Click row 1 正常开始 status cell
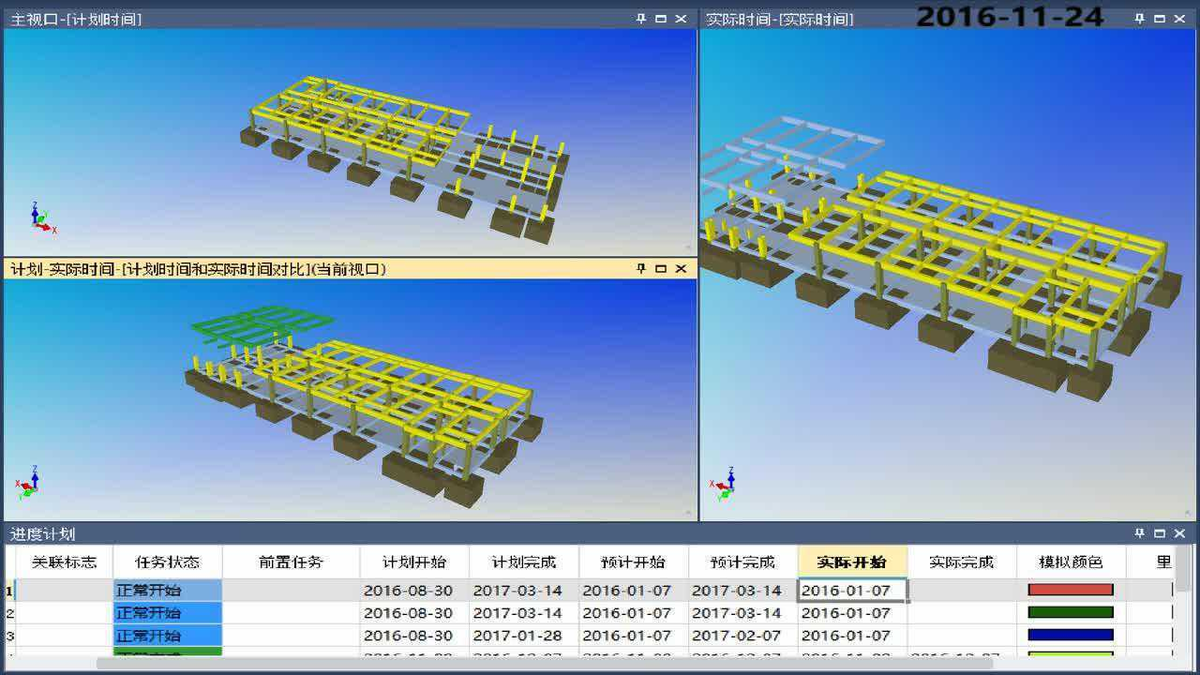 [x=167, y=590]
